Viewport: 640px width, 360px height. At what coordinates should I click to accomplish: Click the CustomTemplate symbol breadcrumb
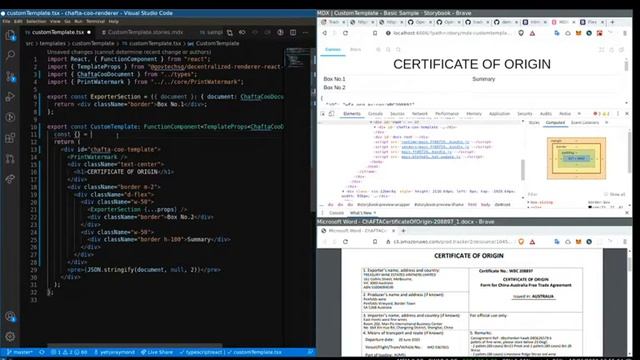tap(214, 43)
